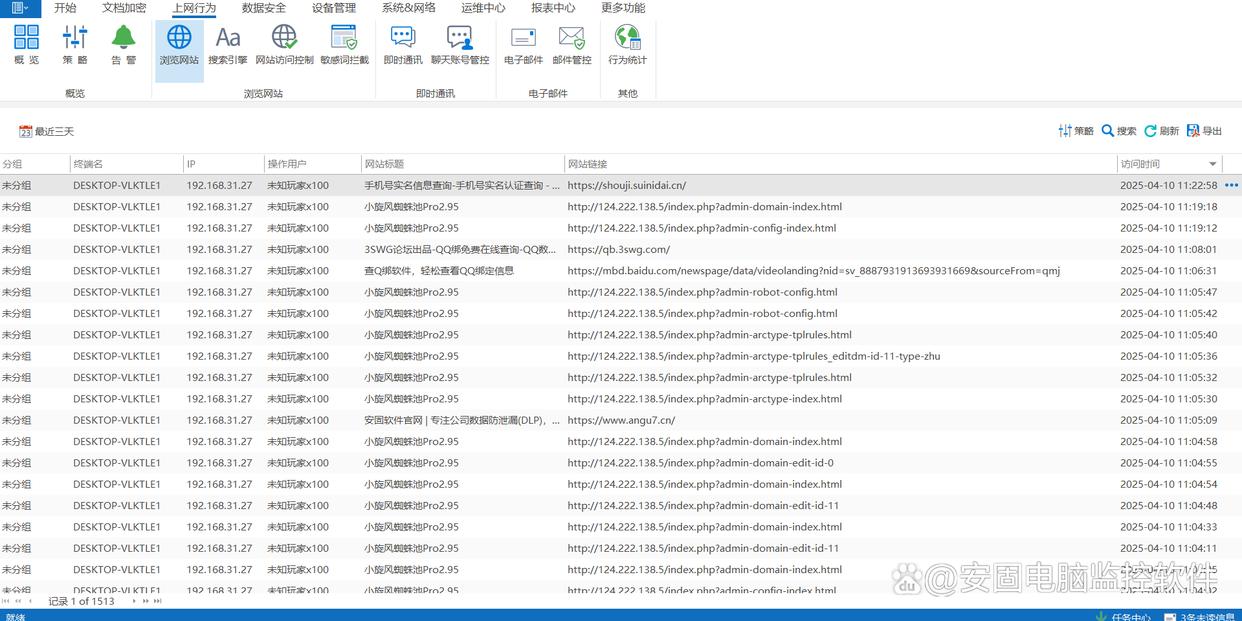Click the 告警 alert bell icon
This screenshot has height=621, width=1242.
[123, 45]
